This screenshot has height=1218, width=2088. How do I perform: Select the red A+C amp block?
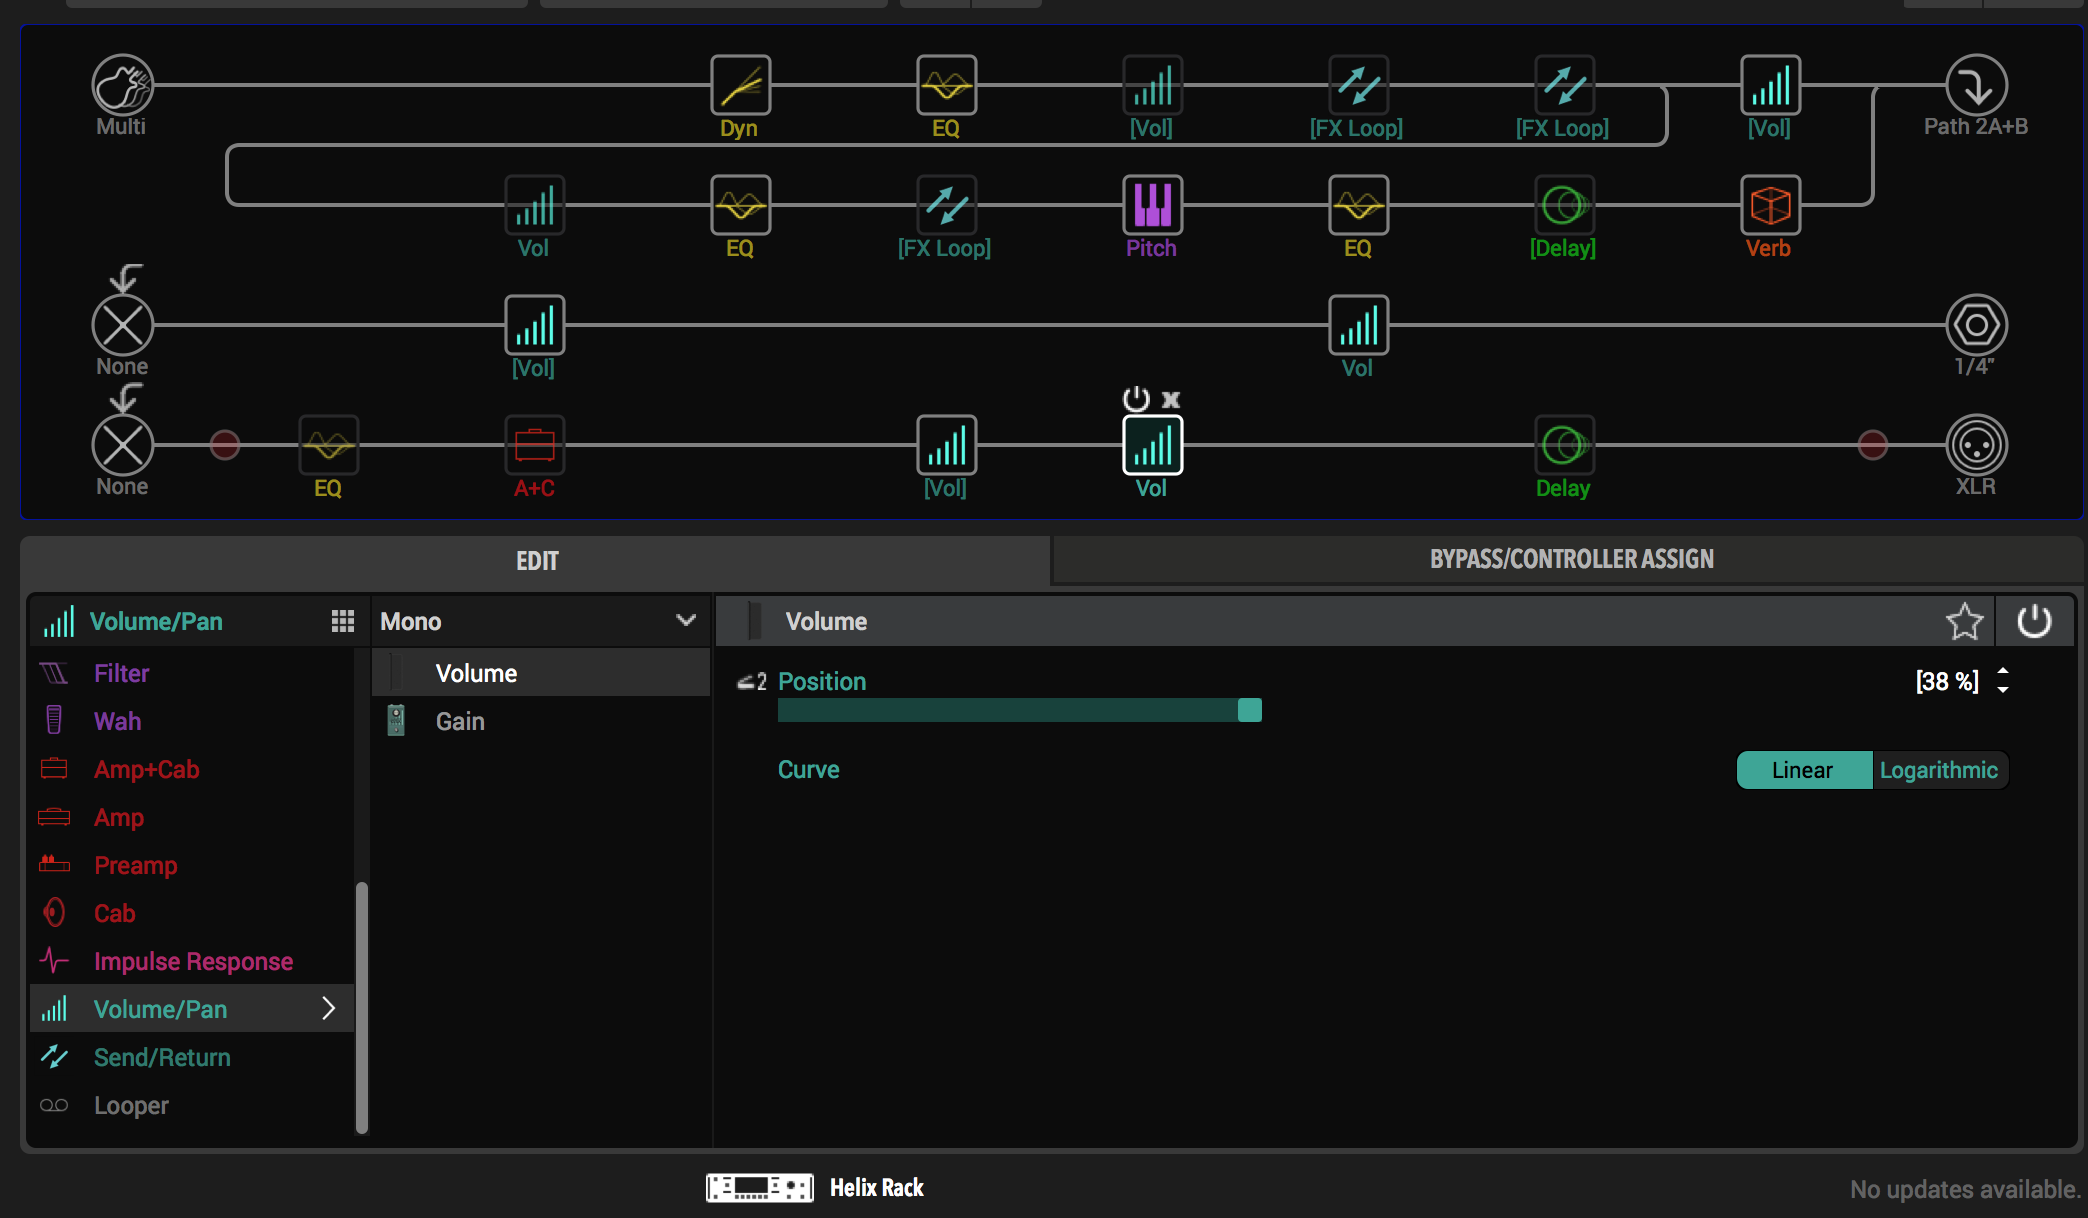(534, 446)
